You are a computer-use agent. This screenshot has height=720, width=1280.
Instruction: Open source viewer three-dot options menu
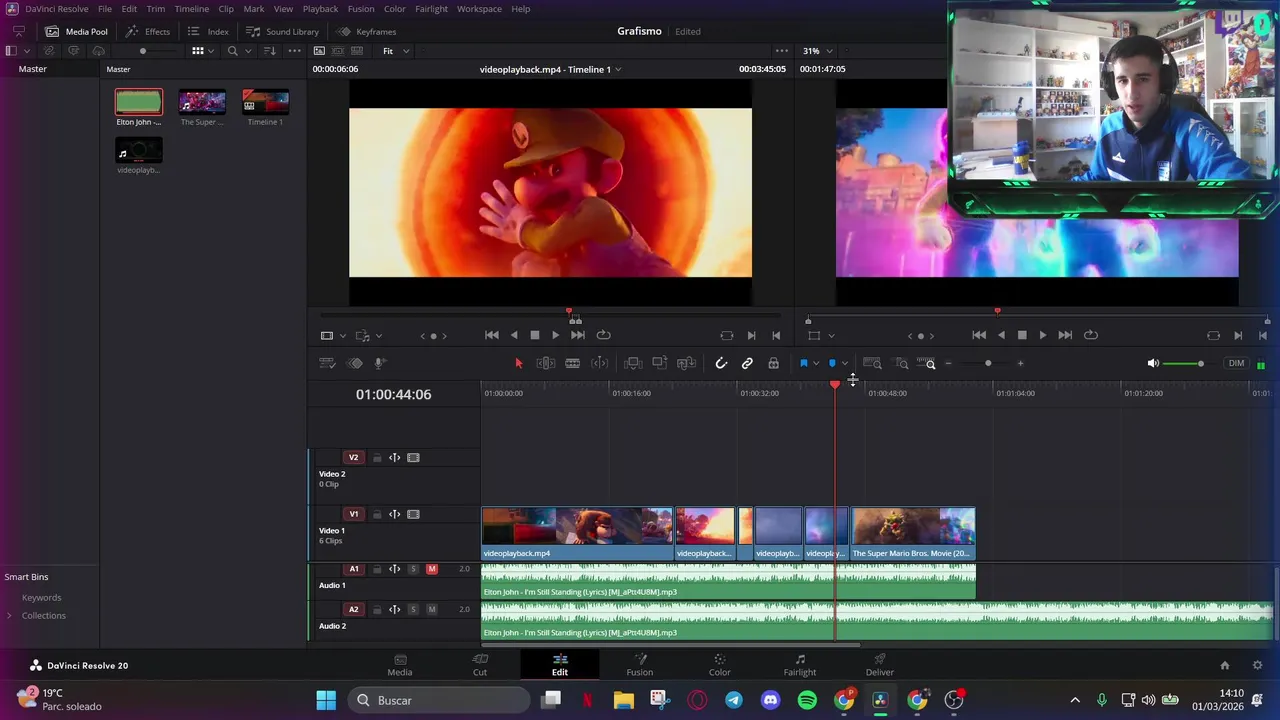click(x=782, y=51)
